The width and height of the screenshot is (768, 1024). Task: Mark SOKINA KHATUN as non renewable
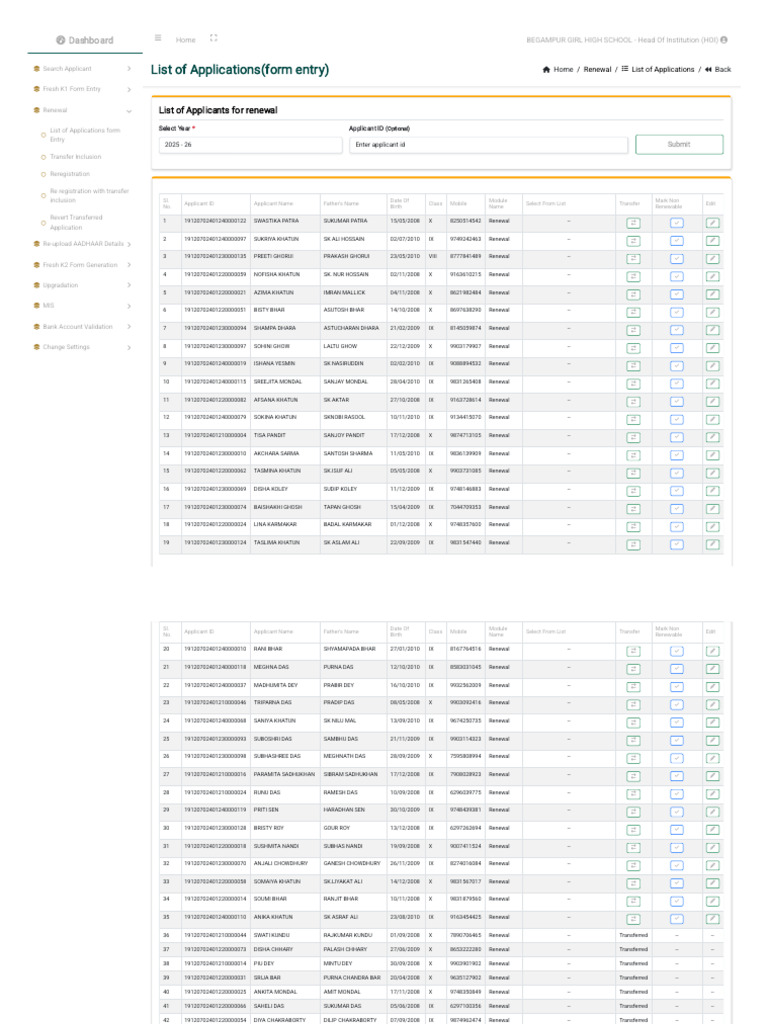coord(677,419)
